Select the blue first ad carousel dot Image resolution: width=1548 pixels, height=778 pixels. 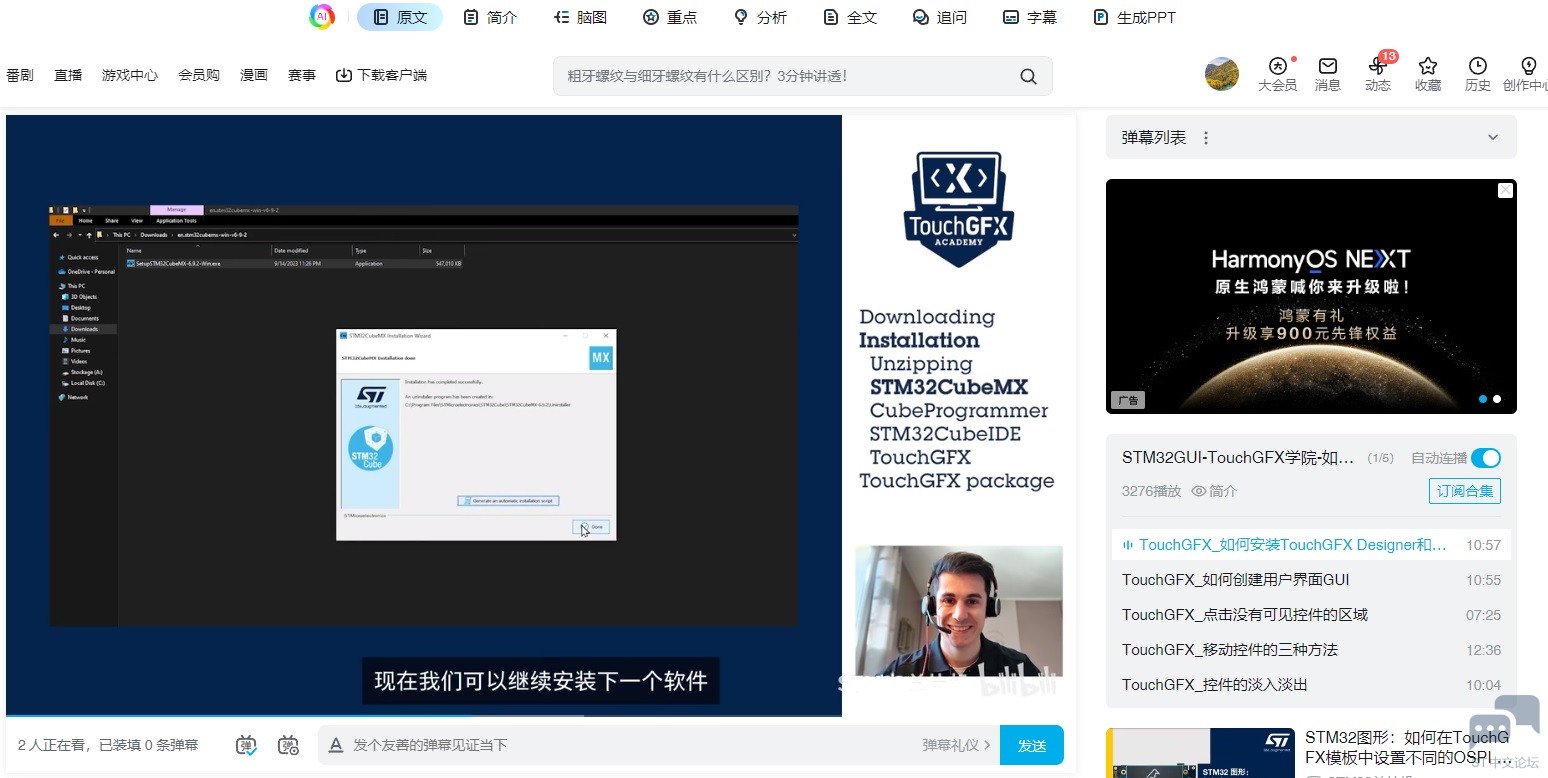1483,399
